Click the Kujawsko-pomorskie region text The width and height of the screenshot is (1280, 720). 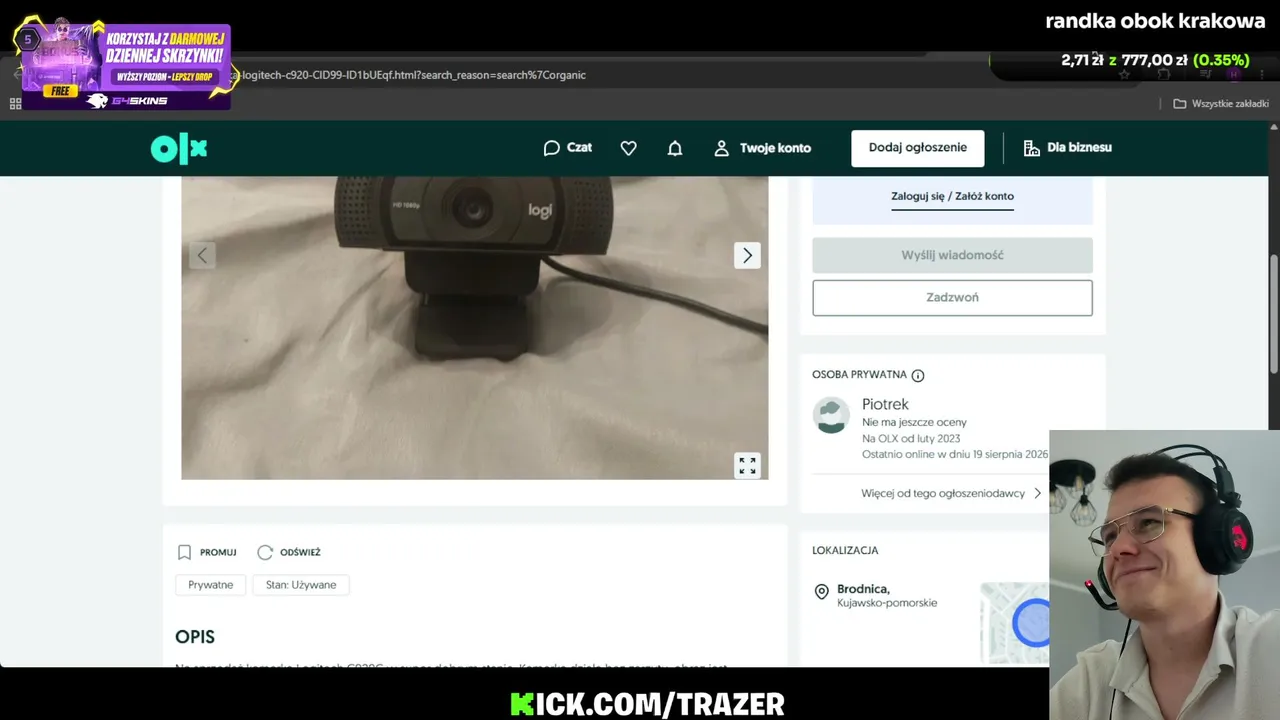coord(887,603)
